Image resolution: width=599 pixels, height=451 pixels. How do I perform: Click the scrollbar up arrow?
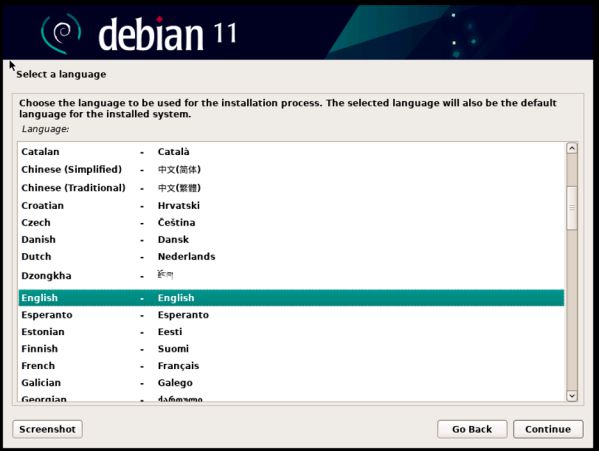[x=571, y=148]
